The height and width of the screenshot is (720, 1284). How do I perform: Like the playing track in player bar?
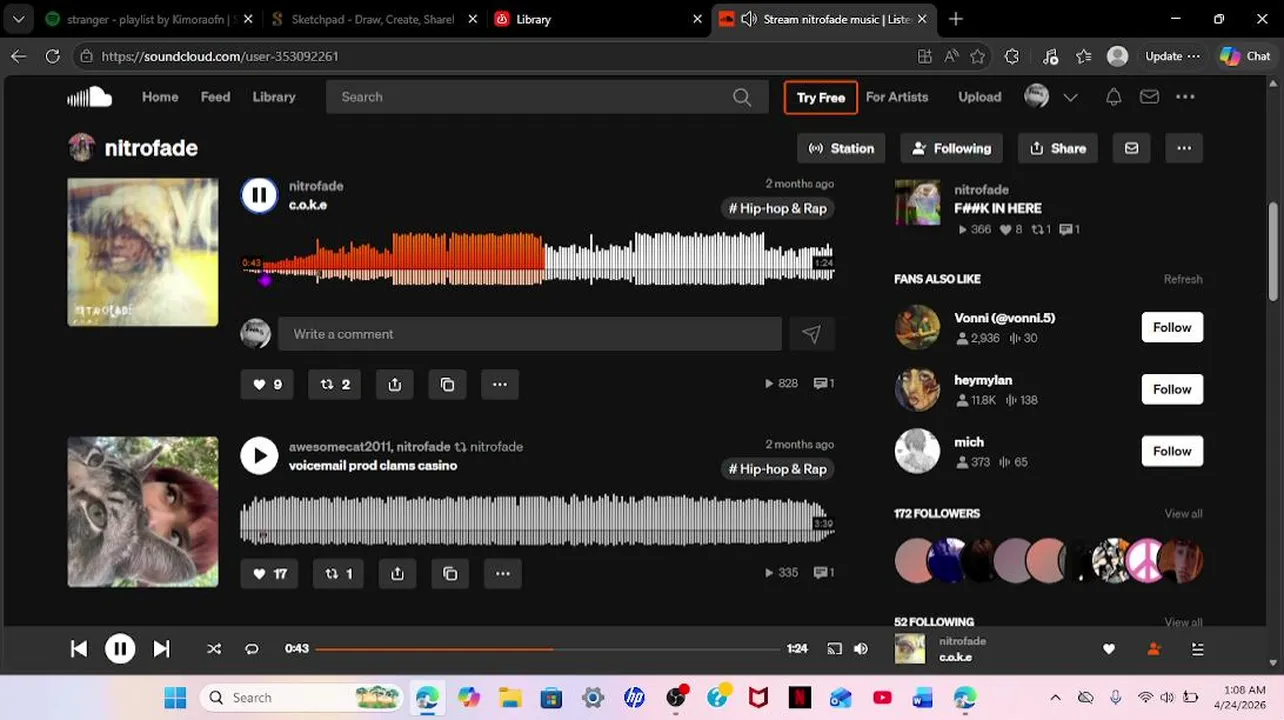coord(1109,649)
